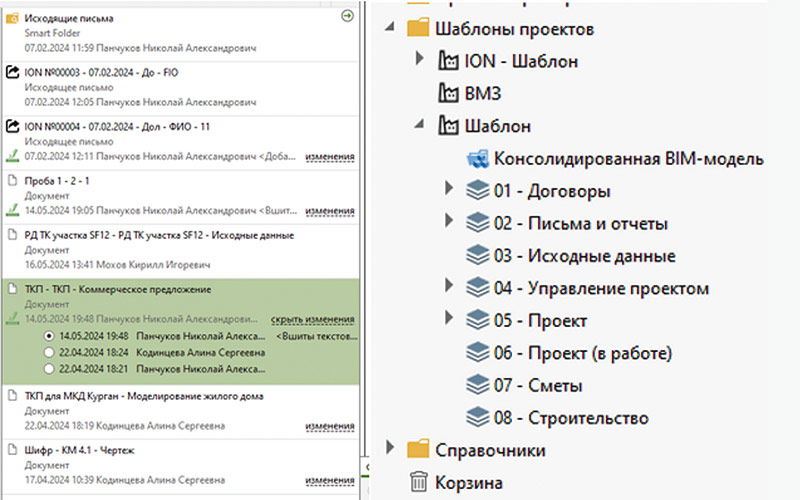Click the Шаблоны проектов folder icon
Viewport: 800px width, 500px height.
(418, 28)
